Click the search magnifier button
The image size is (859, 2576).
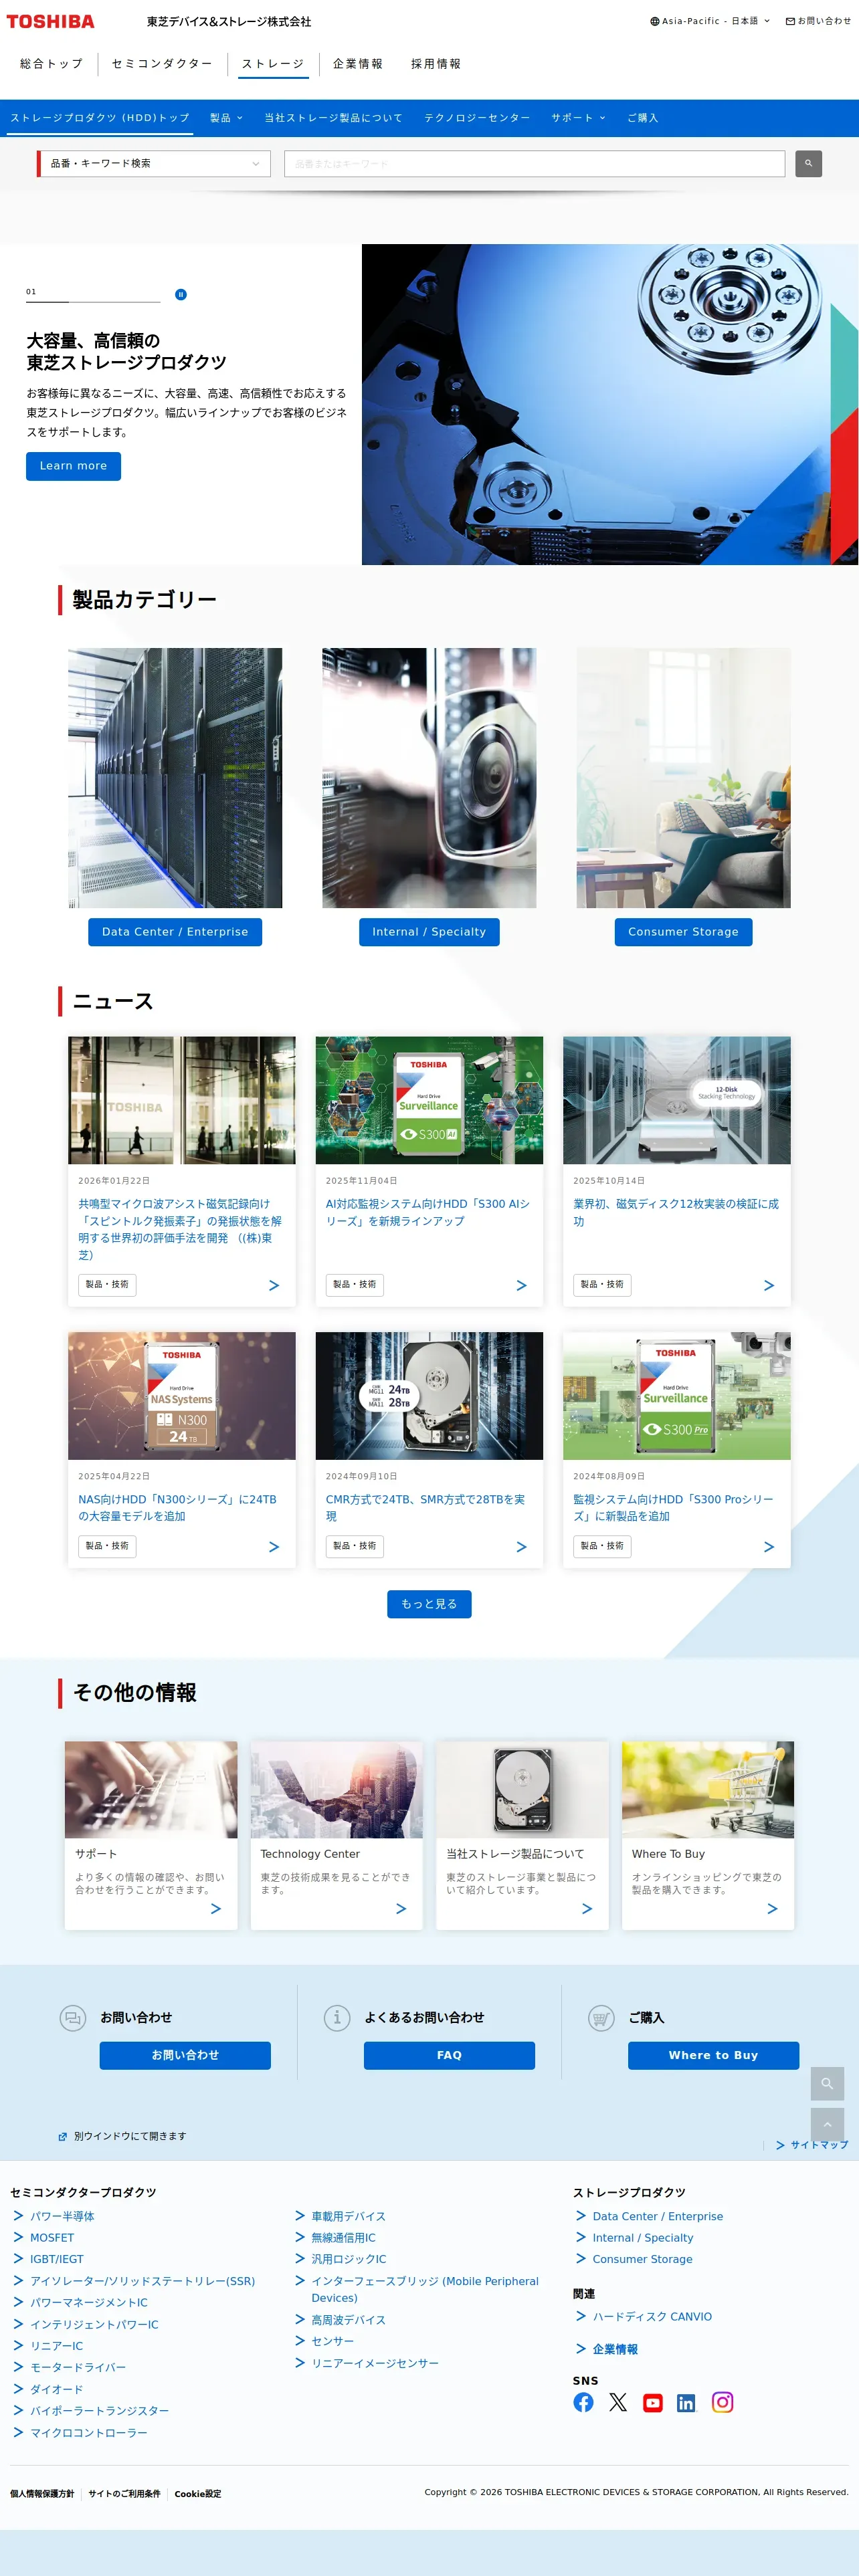808,163
